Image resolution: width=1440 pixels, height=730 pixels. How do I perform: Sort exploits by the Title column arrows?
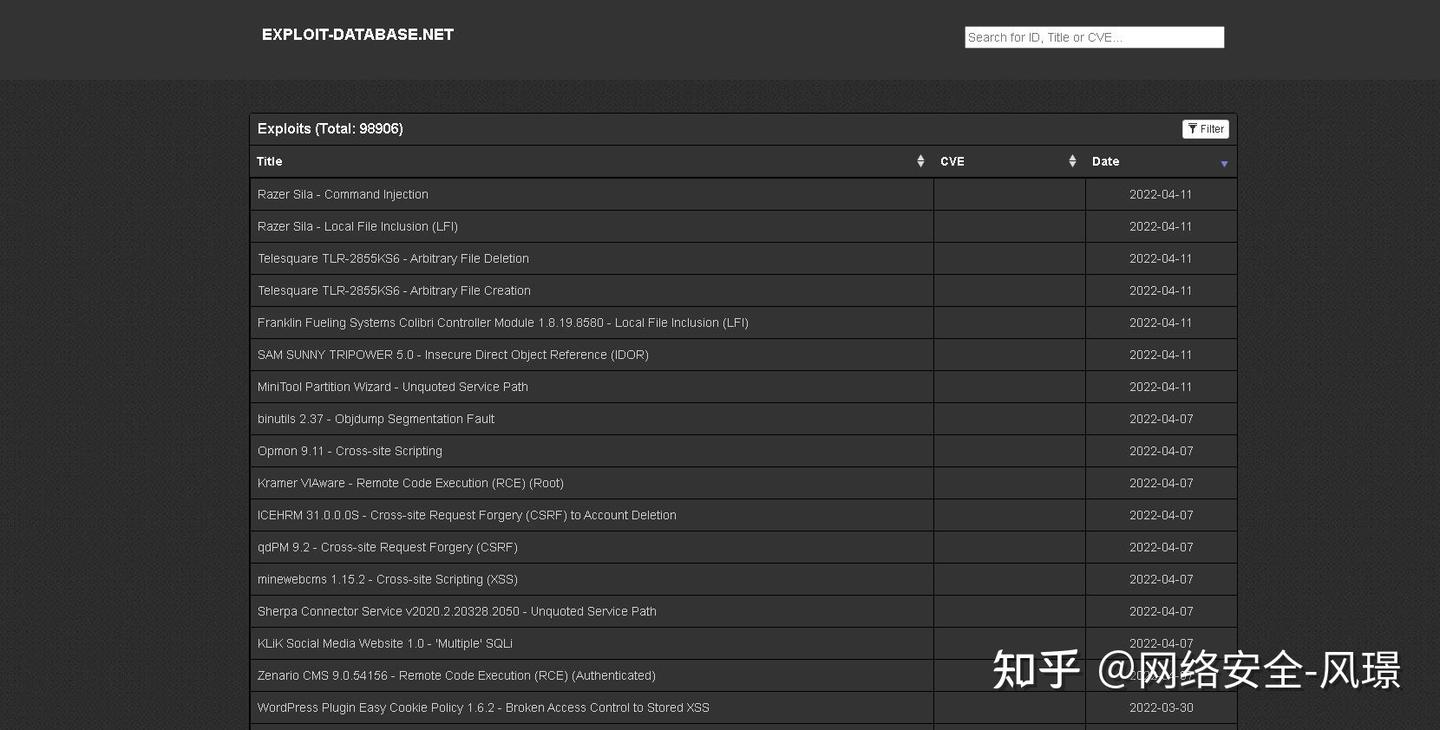920,160
